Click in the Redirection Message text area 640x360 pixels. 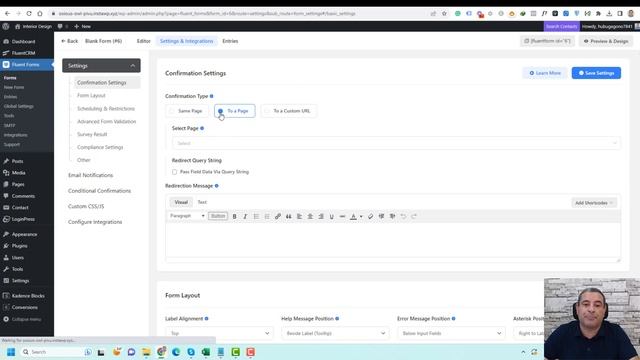point(393,239)
